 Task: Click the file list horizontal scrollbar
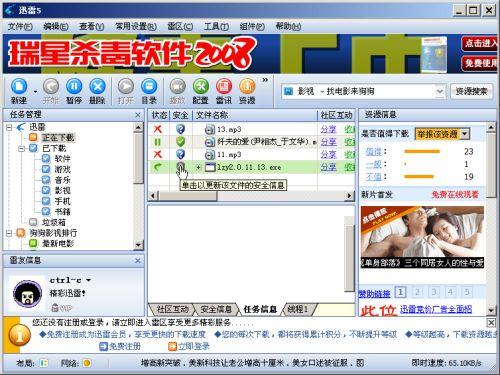(251, 196)
